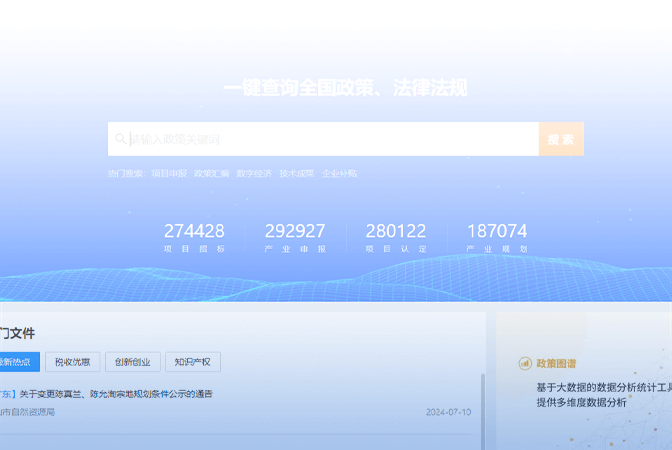This screenshot has width=672, height=450.
Task: Open the 274428 项目招标 statistic
Action: [x=194, y=237]
